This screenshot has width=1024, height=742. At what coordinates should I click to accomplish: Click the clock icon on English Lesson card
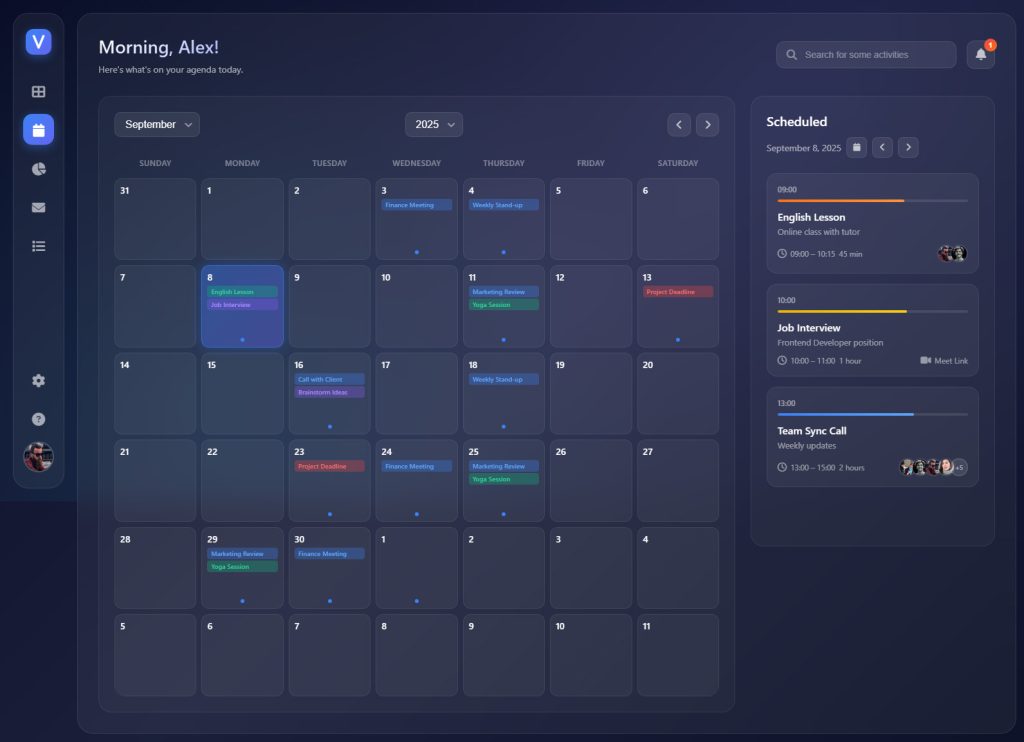tap(782, 253)
